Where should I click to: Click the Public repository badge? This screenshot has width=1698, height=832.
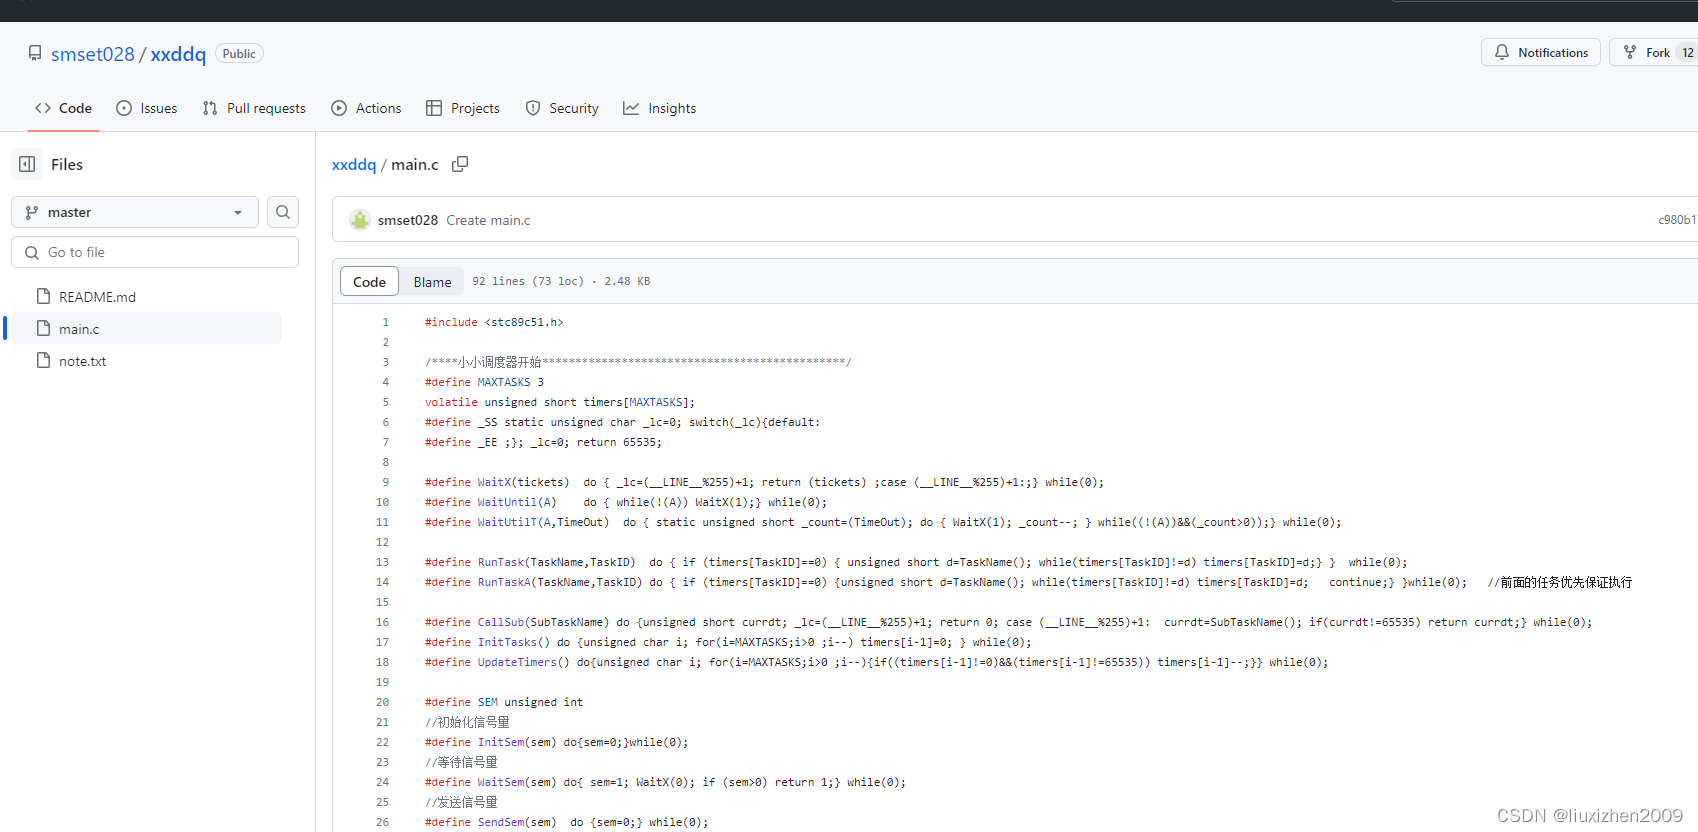point(239,54)
